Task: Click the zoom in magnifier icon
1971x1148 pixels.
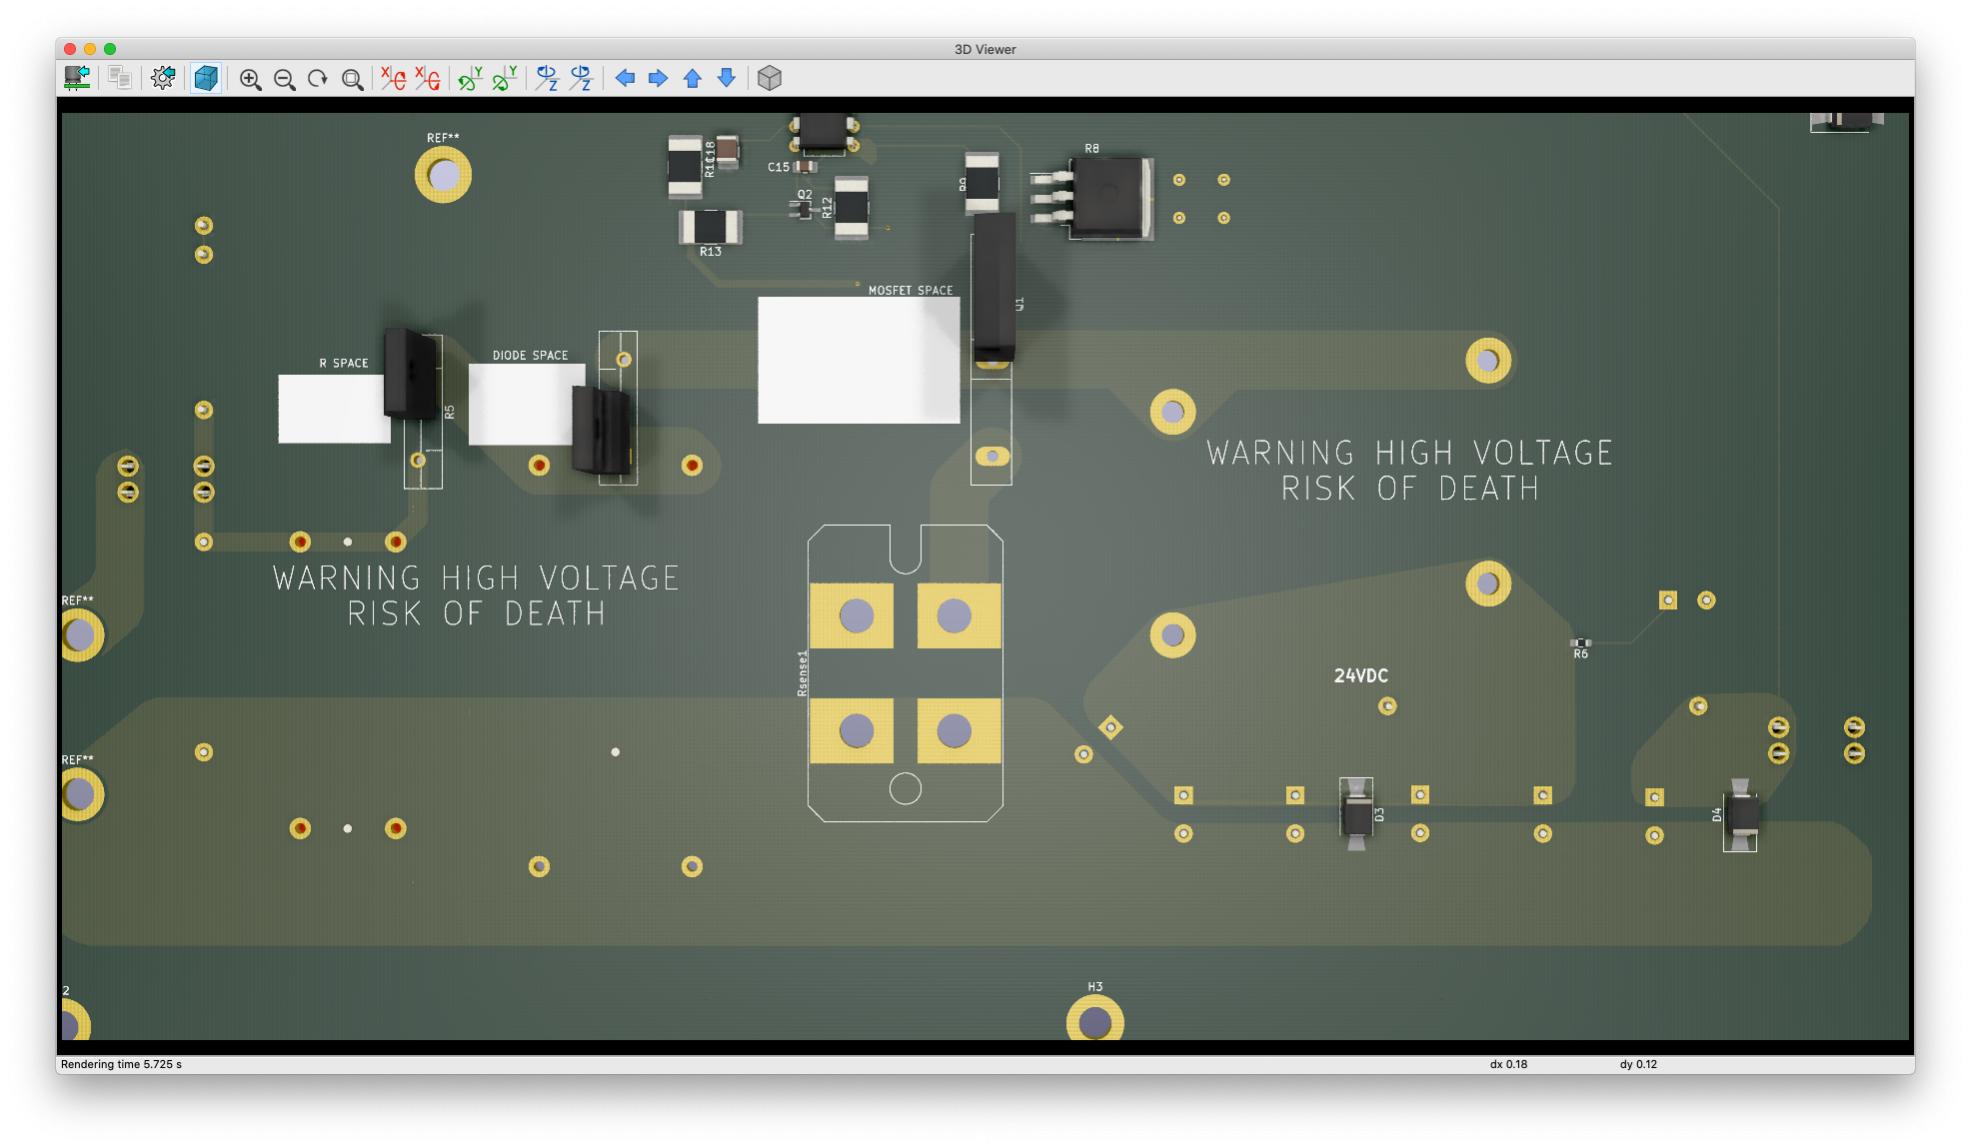Action: point(250,79)
